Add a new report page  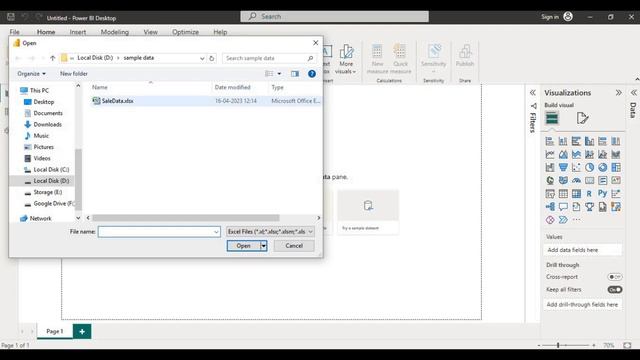[82, 331]
